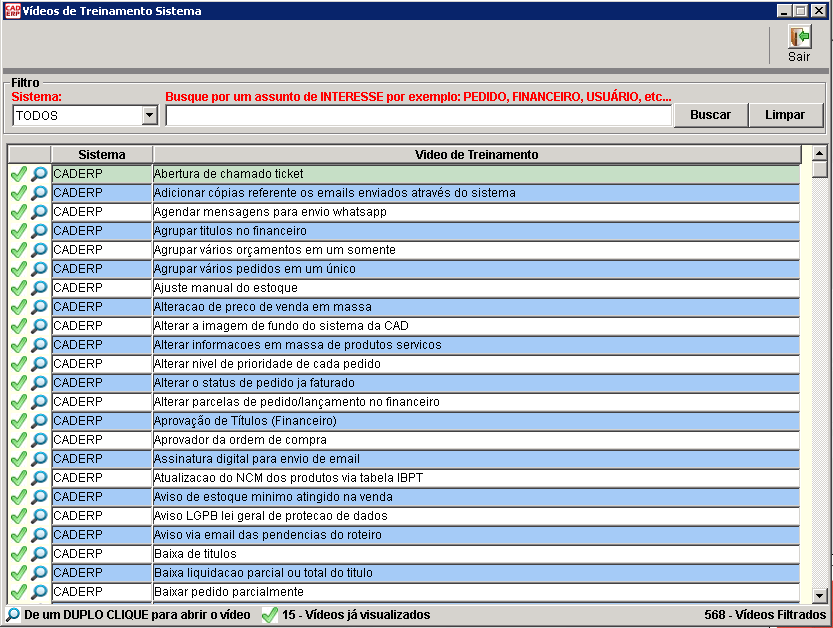833x628 pixels.
Task: Click CADERP cell in Baixa liquidacao parcial row
Action: coord(101,573)
